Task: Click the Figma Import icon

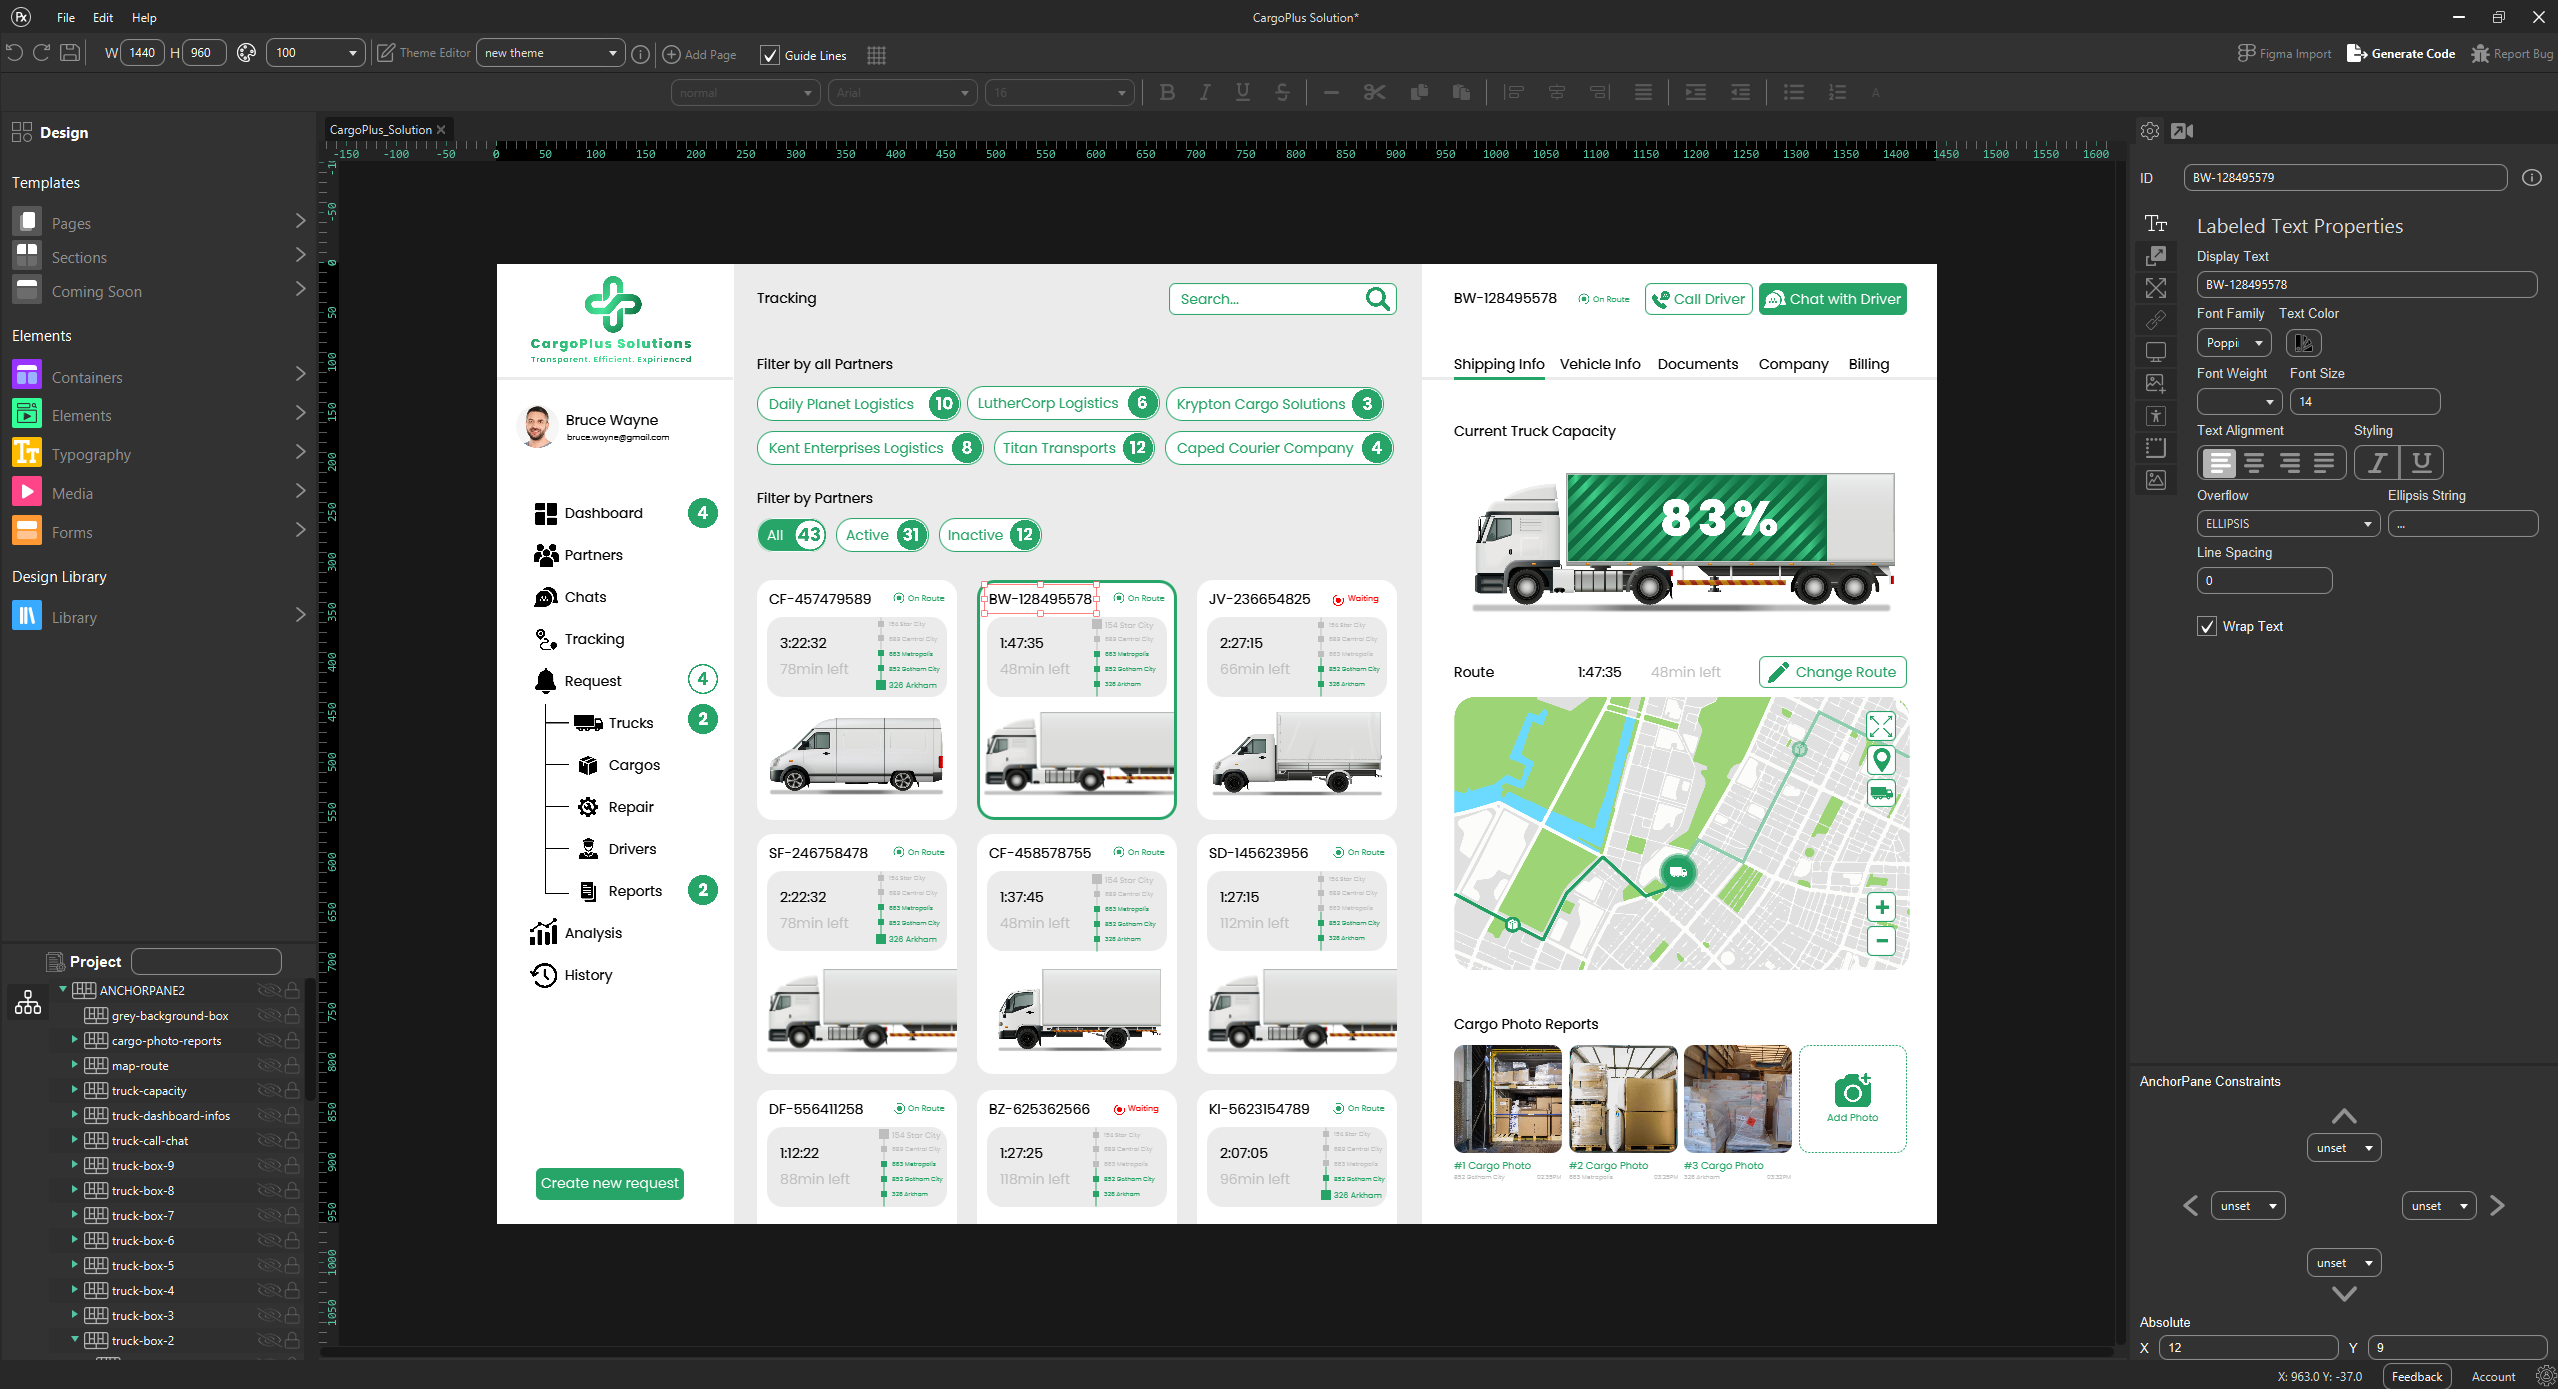Action: click(x=2247, y=53)
